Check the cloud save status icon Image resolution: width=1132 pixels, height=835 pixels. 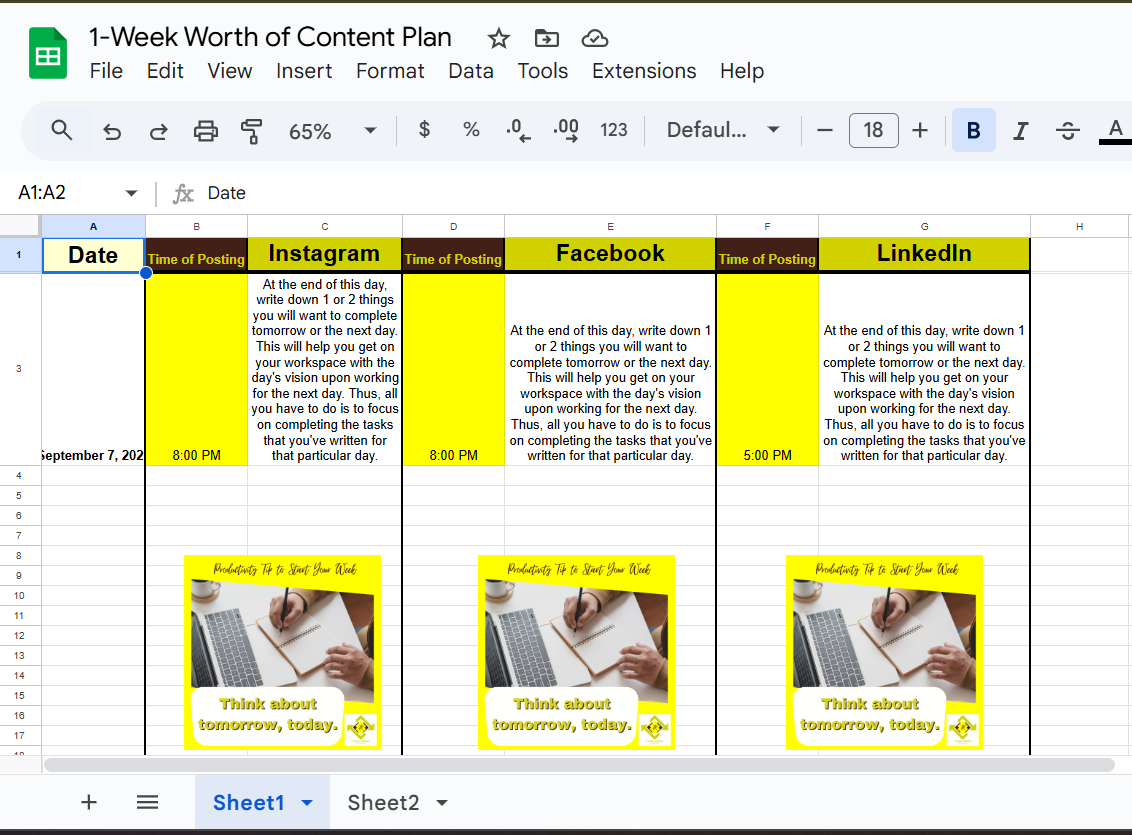(x=595, y=39)
